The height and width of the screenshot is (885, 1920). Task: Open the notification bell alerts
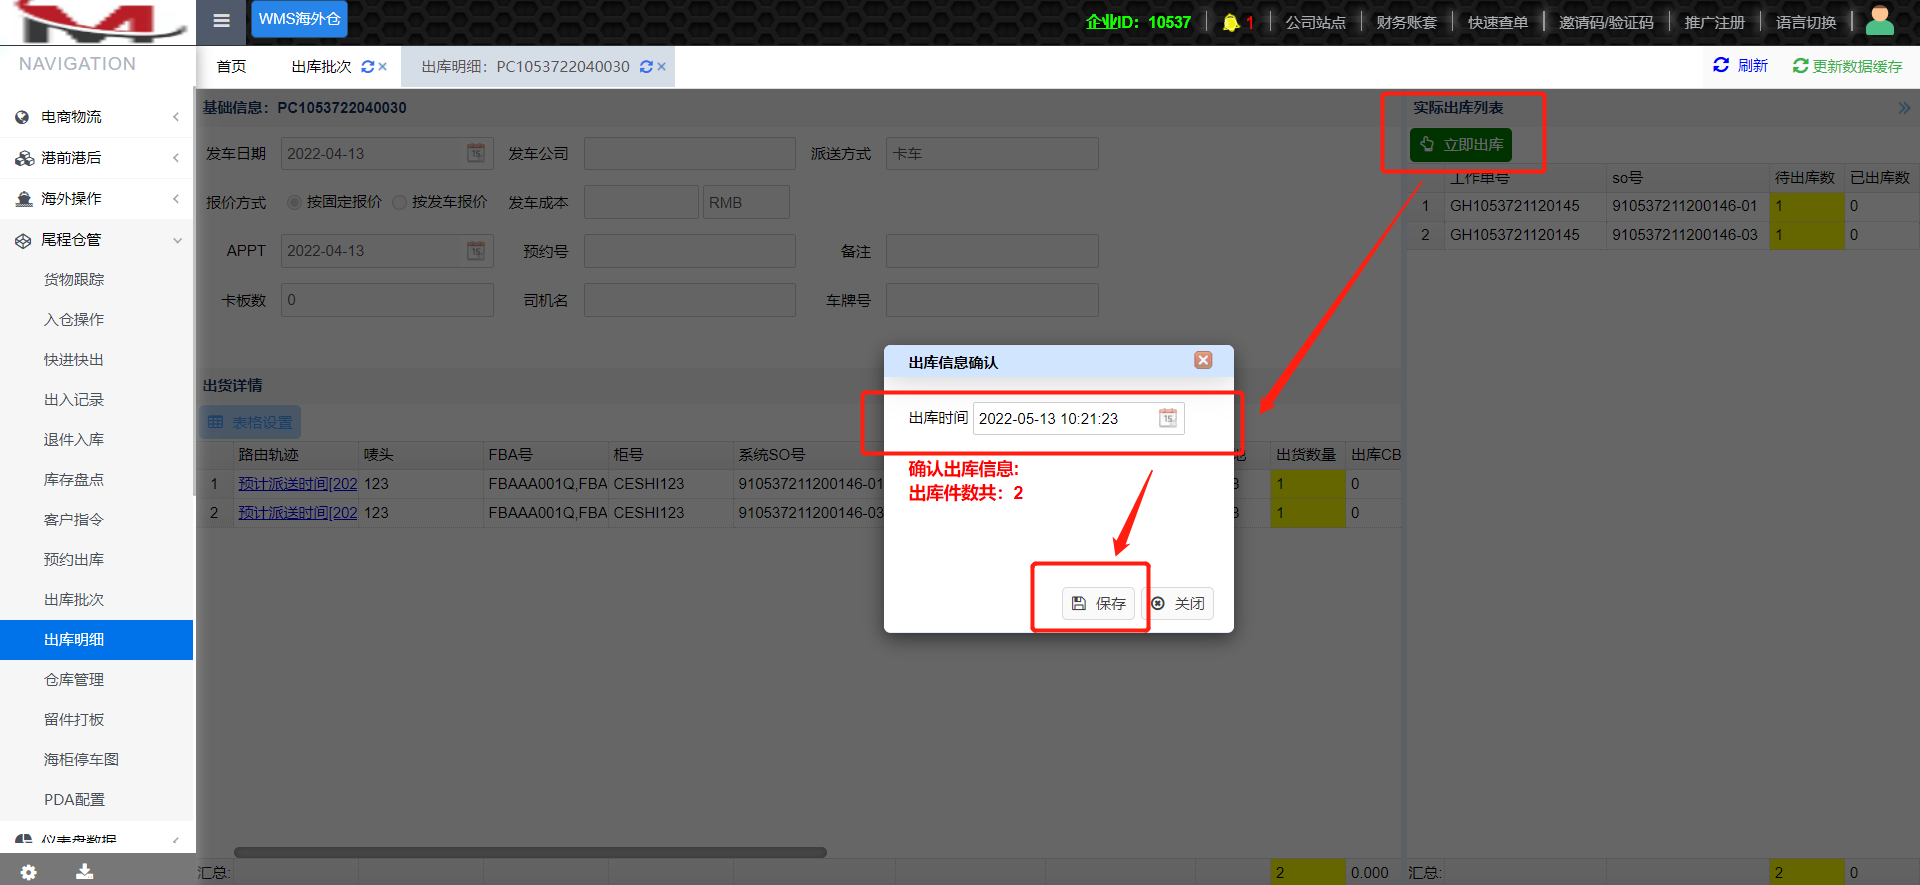[1231, 22]
